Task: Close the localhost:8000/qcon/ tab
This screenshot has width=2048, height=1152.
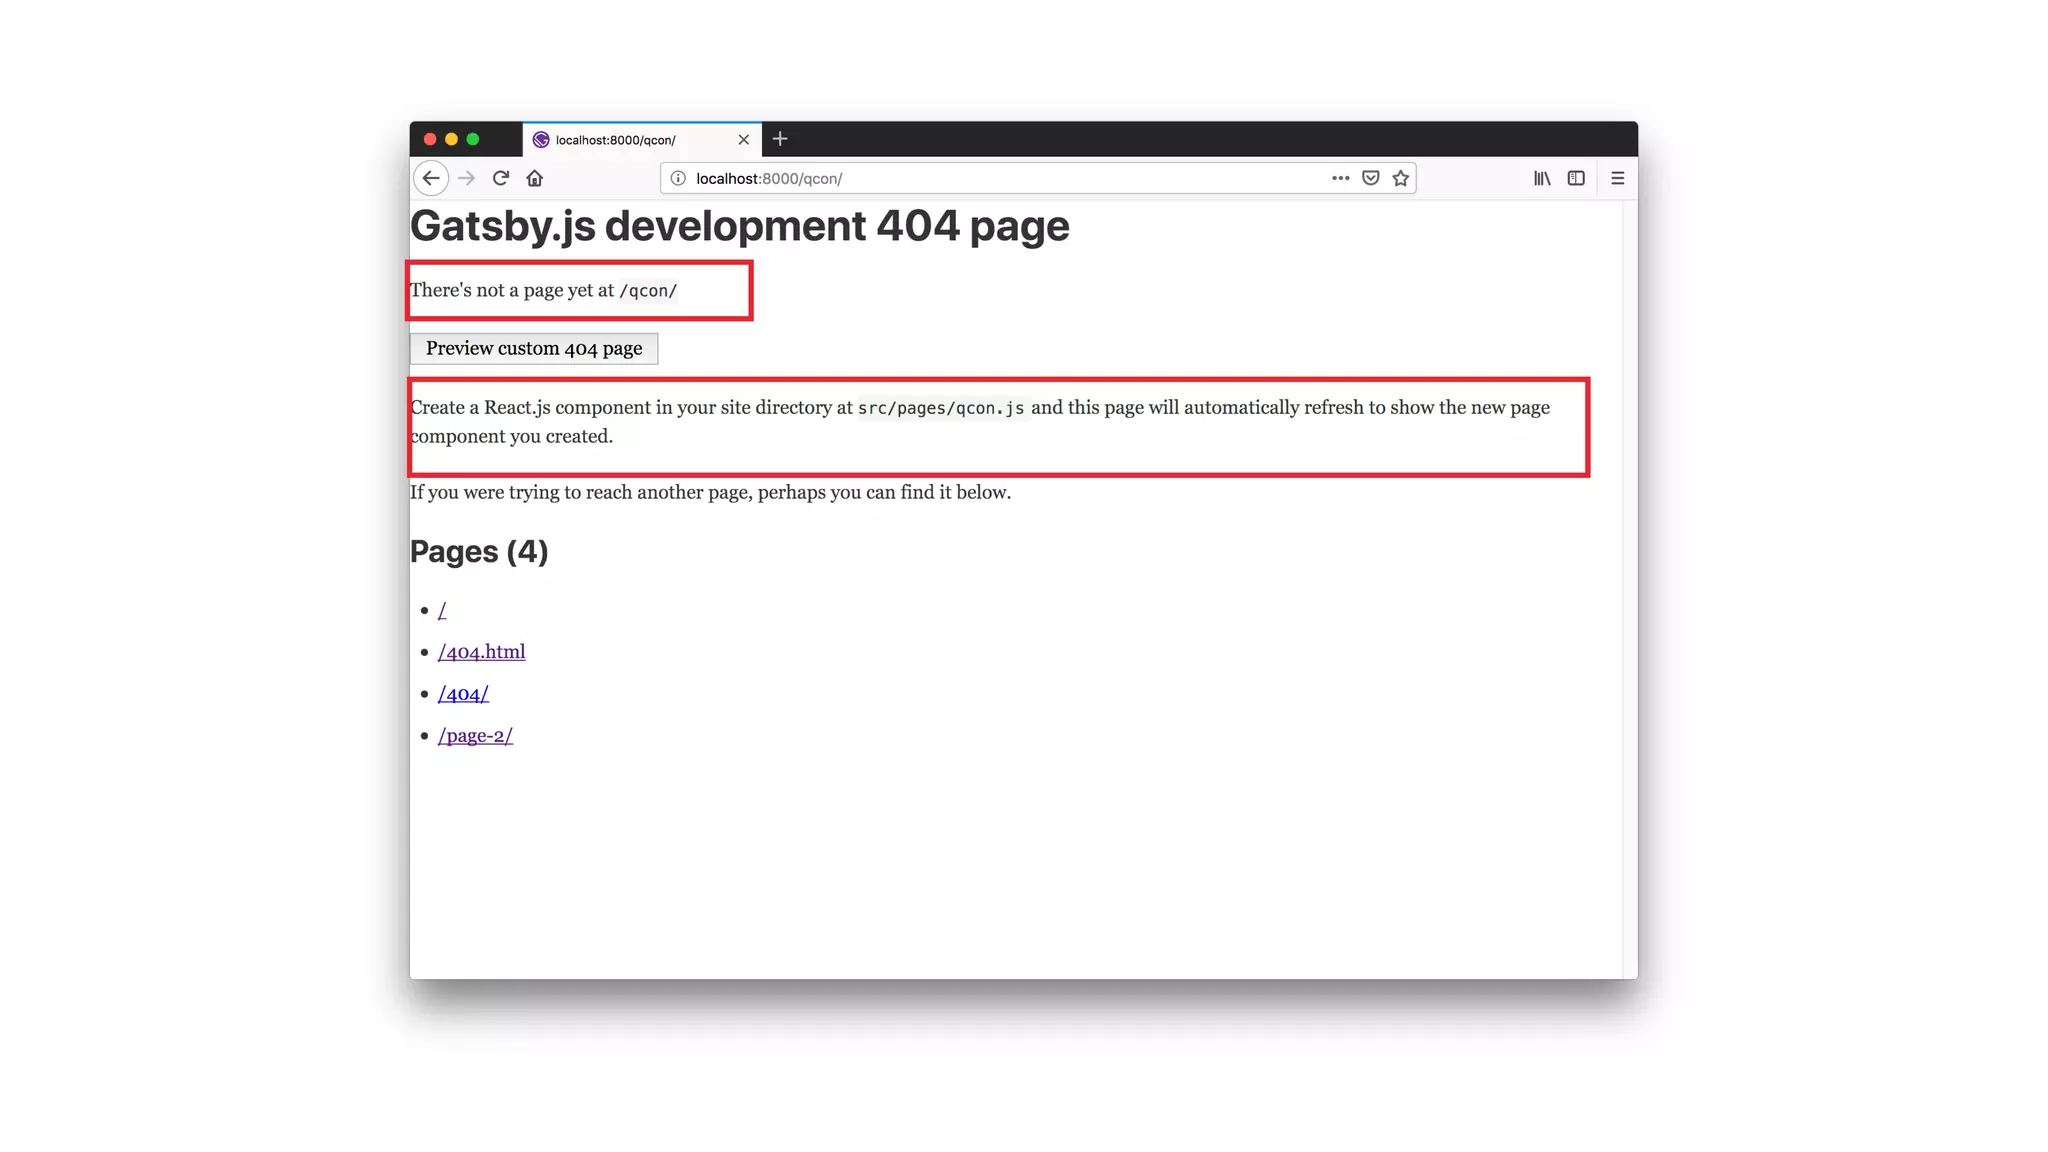Action: point(743,140)
